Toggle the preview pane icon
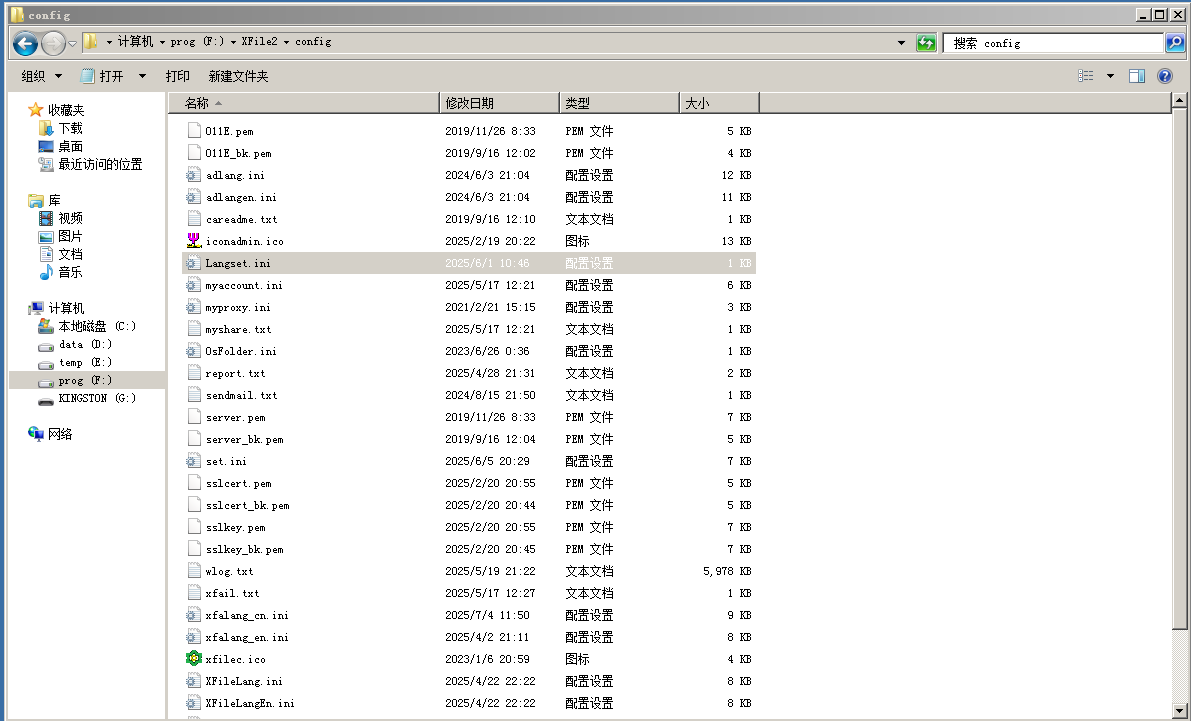Viewport: 1191px width, 721px height. pyautogui.click(x=1137, y=76)
